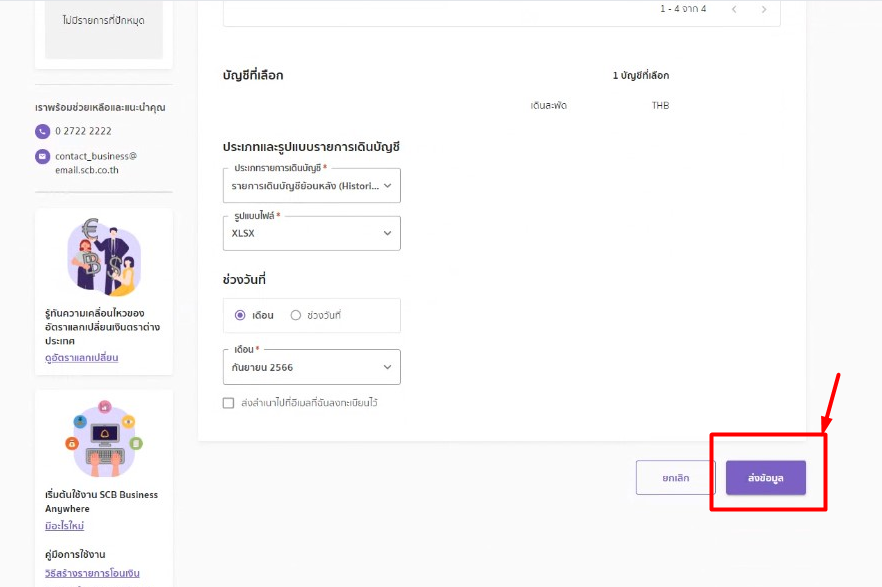This screenshot has width=882, height=587.
Task: Click the '1 บัญชีที่เลือก' count text
Action: pyautogui.click(x=641, y=75)
